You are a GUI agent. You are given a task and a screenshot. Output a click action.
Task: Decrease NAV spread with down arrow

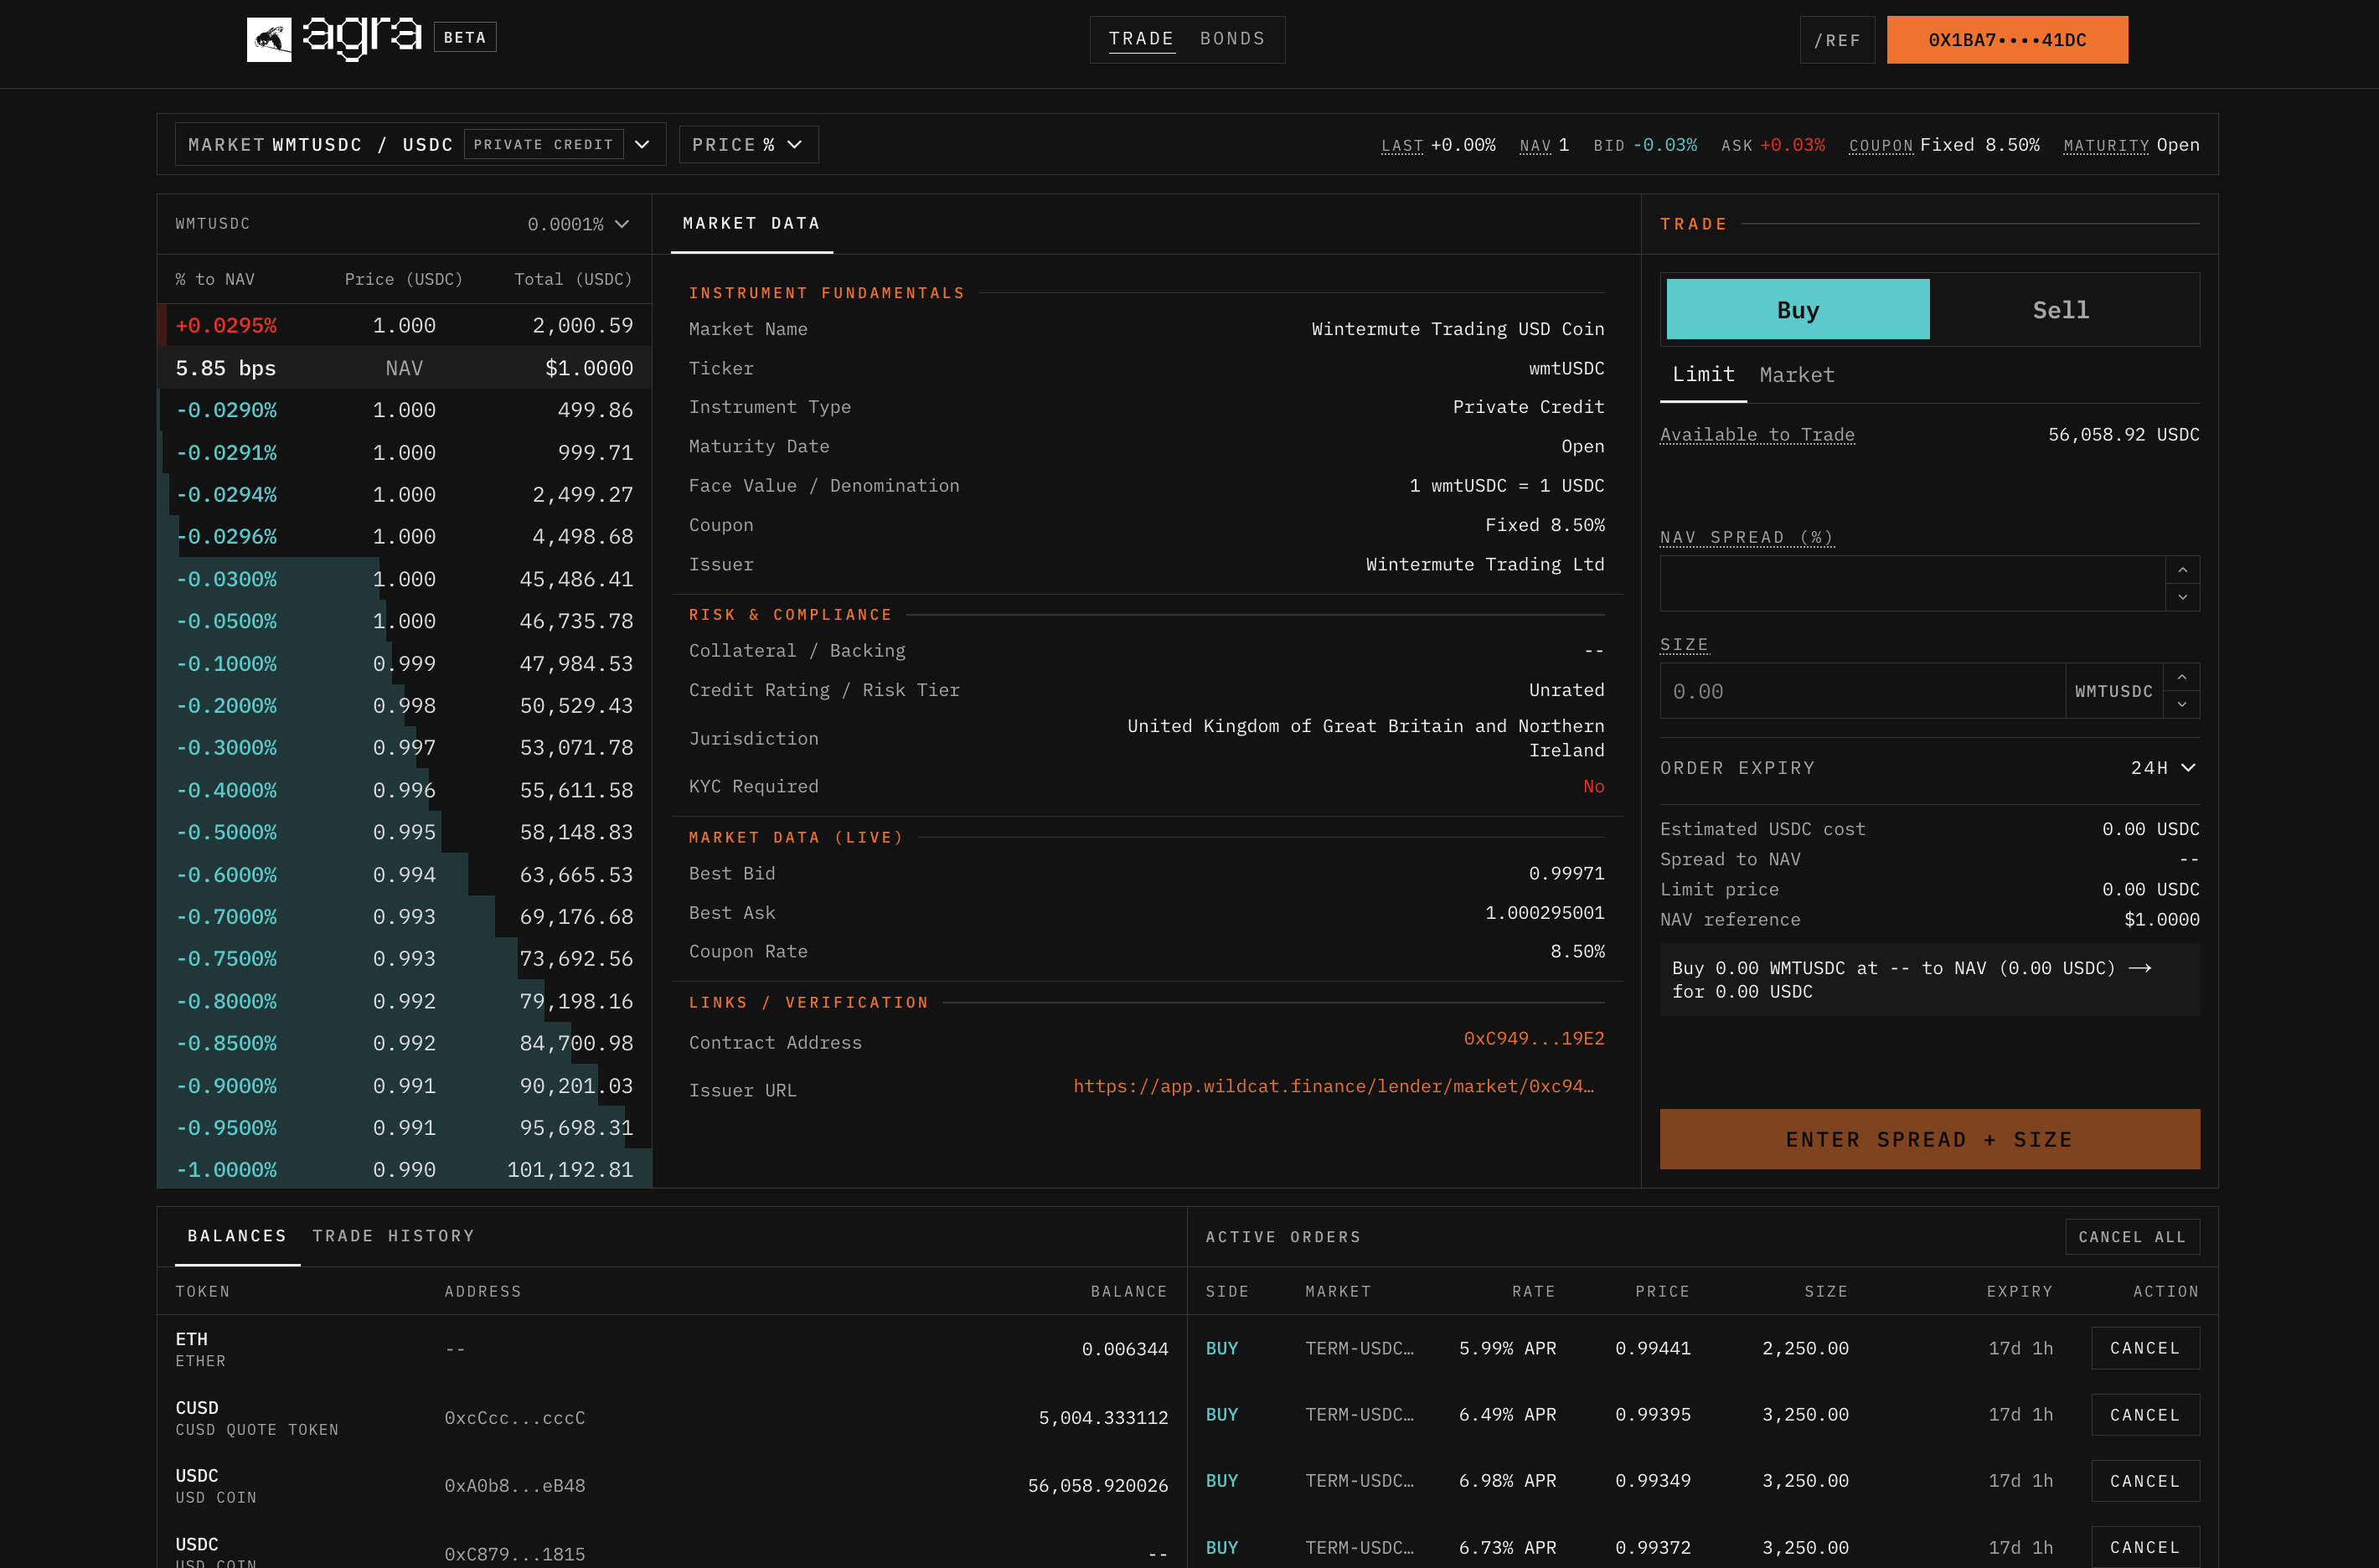pyautogui.click(x=2182, y=597)
